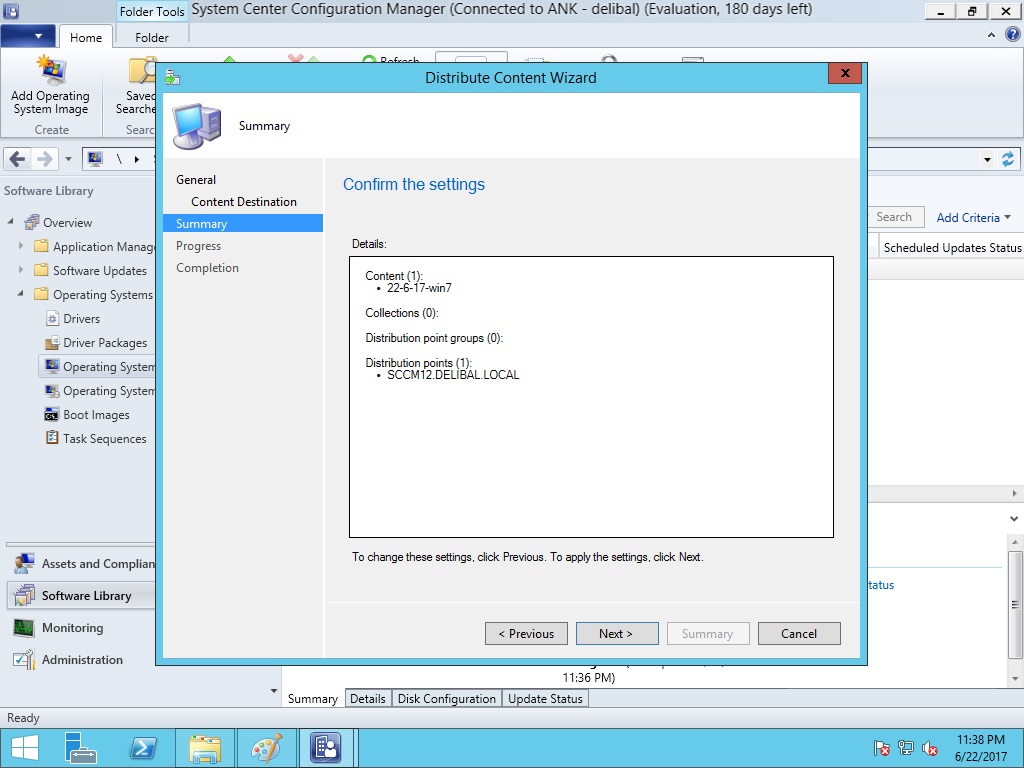1024x768 pixels.
Task: Select the Content Destination wizard step
Action: 243,202
